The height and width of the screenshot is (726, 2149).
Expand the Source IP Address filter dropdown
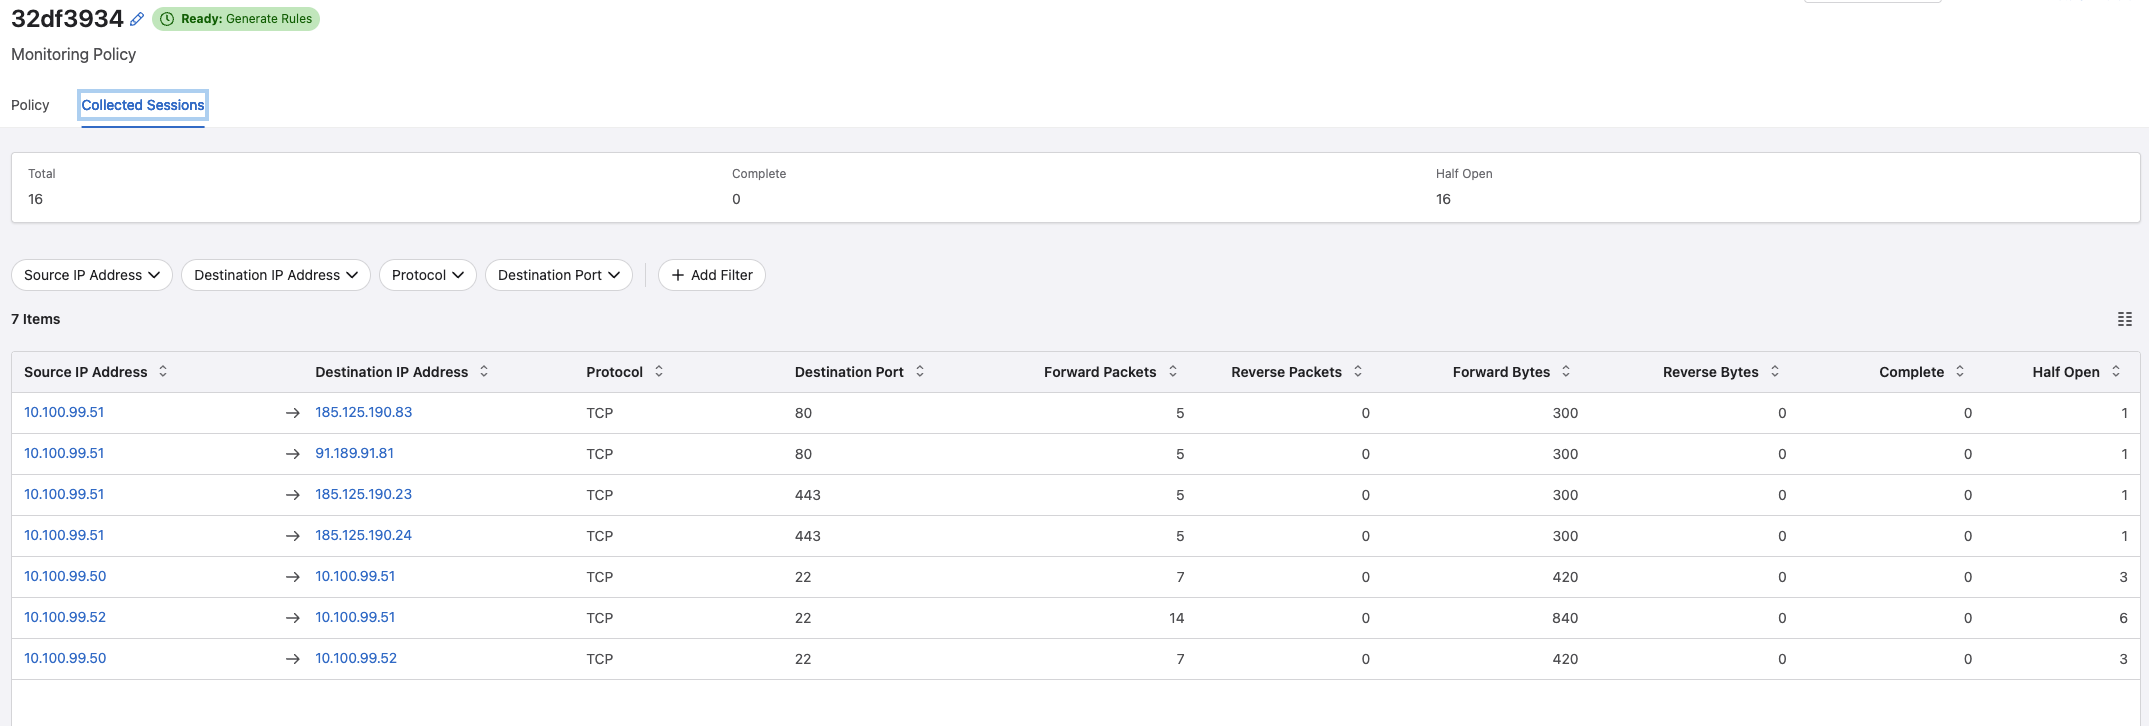(x=92, y=275)
